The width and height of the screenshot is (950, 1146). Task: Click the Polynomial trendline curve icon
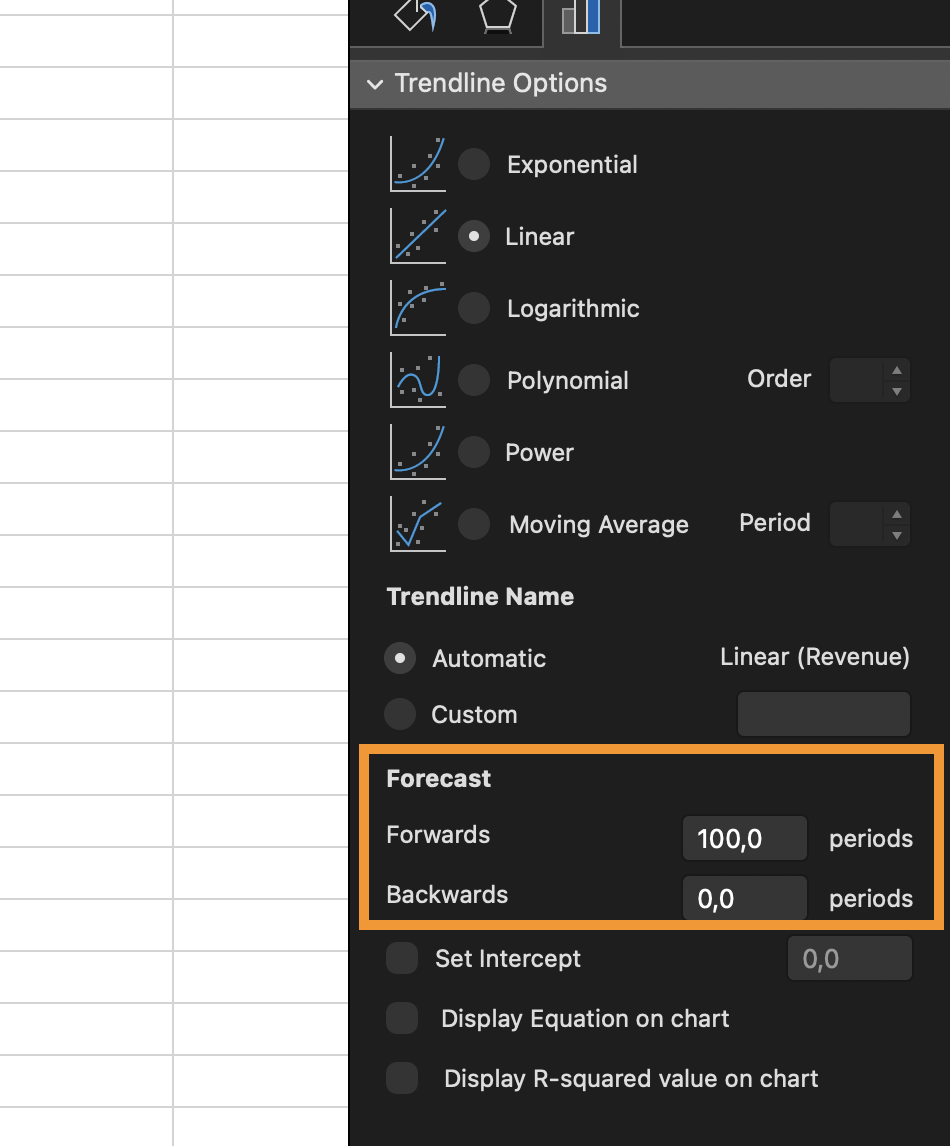point(418,380)
